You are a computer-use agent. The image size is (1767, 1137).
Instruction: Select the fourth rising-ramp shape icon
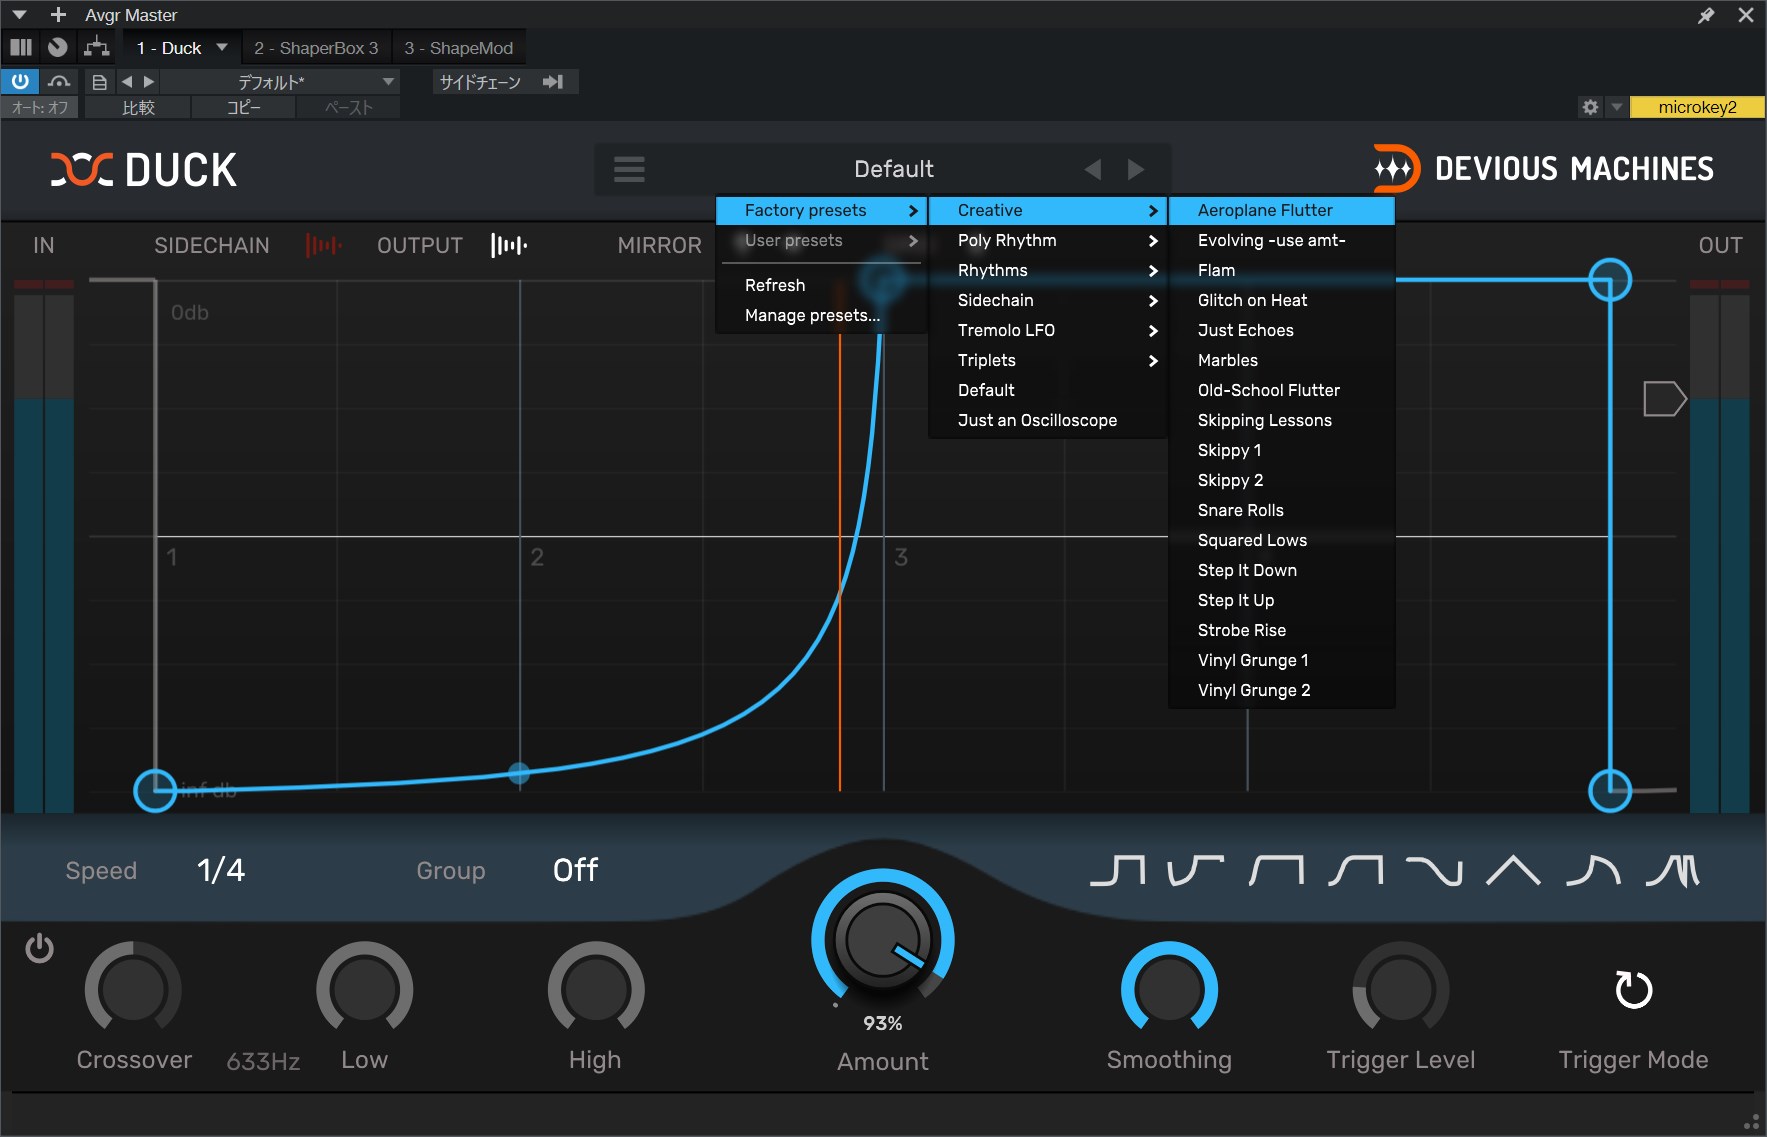(1355, 870)
